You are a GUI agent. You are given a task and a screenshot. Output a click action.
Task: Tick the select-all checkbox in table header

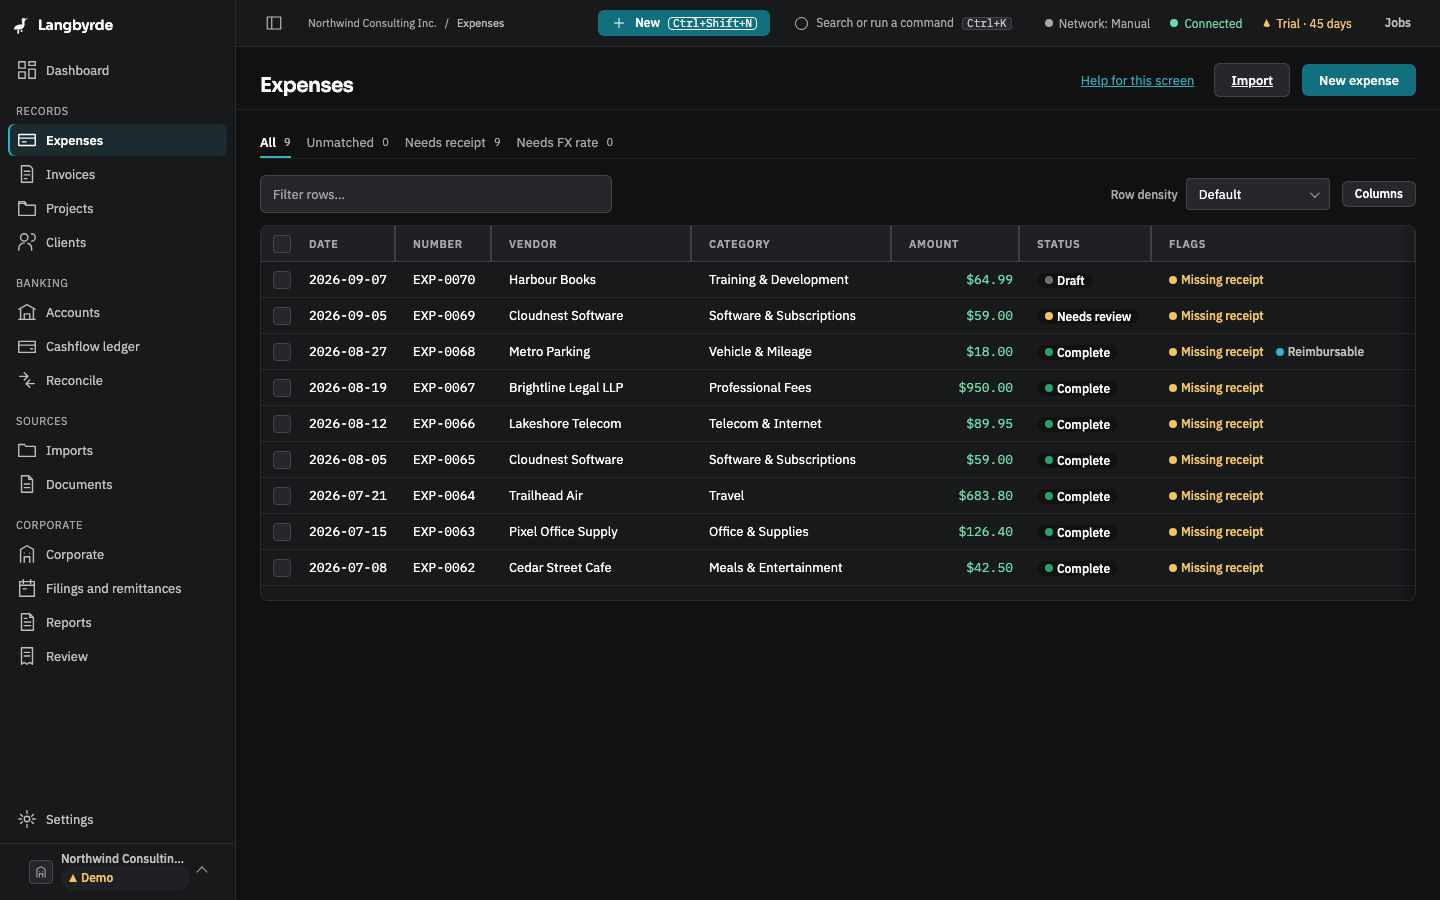tap(282, 244)
